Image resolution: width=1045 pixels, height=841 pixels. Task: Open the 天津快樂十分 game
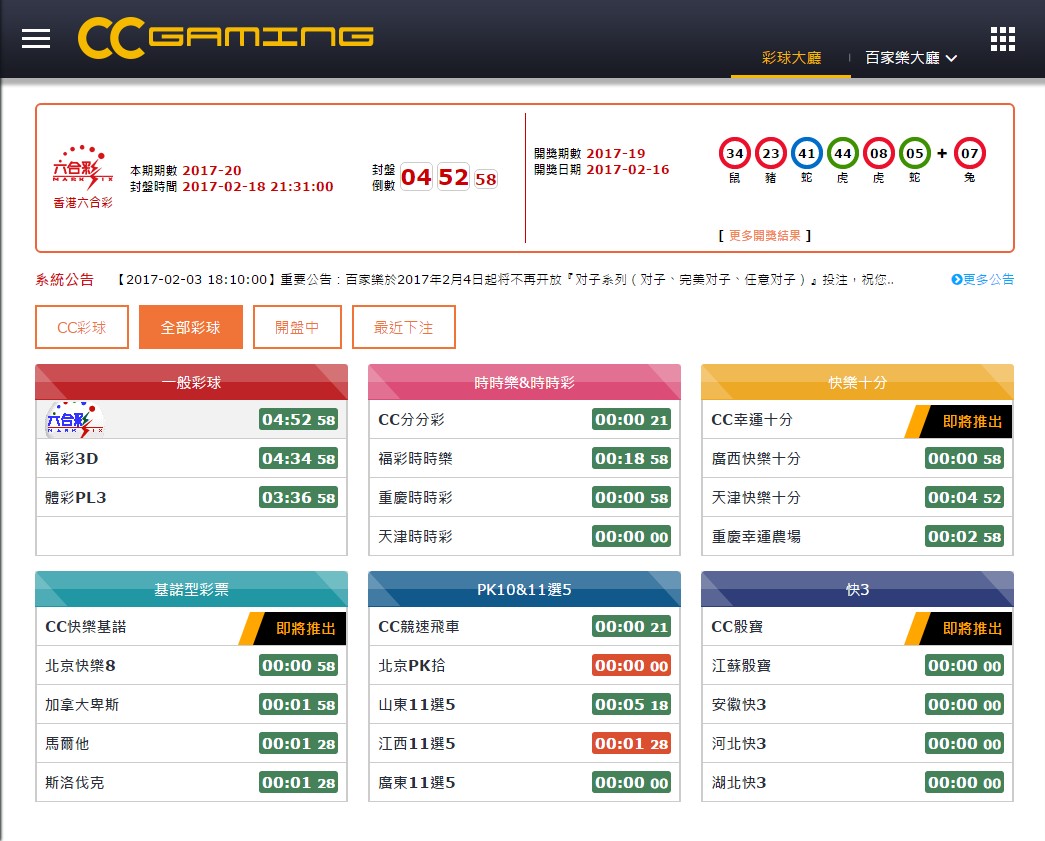click(858, 498)
